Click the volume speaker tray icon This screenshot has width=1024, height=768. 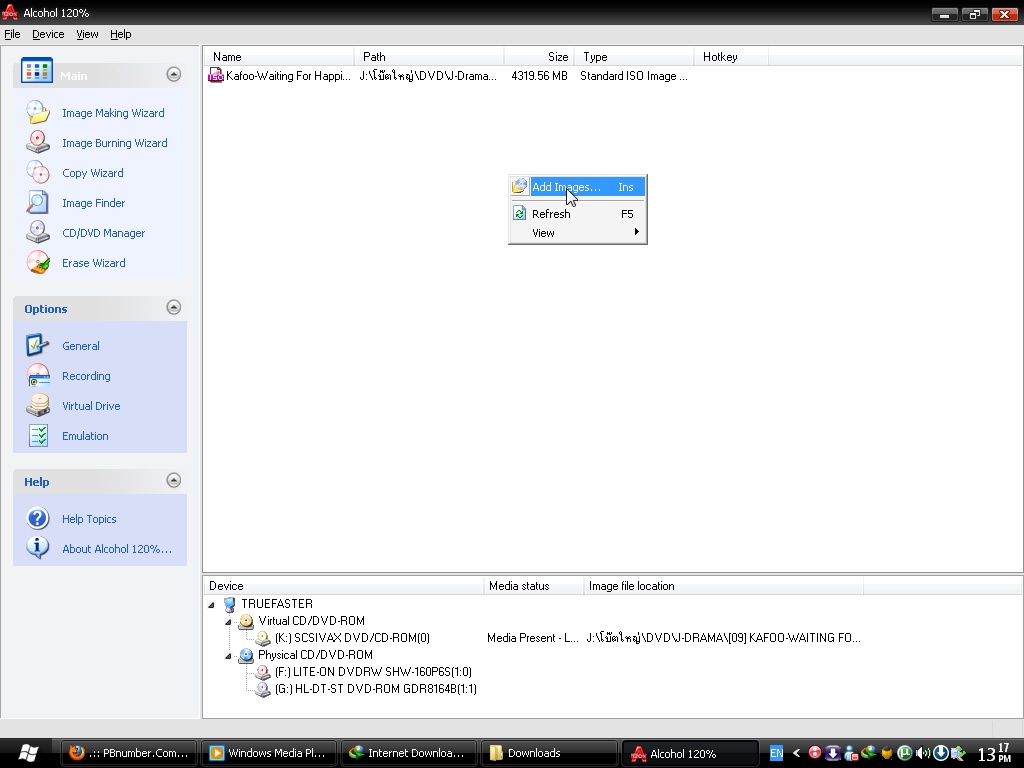[923, 753]
